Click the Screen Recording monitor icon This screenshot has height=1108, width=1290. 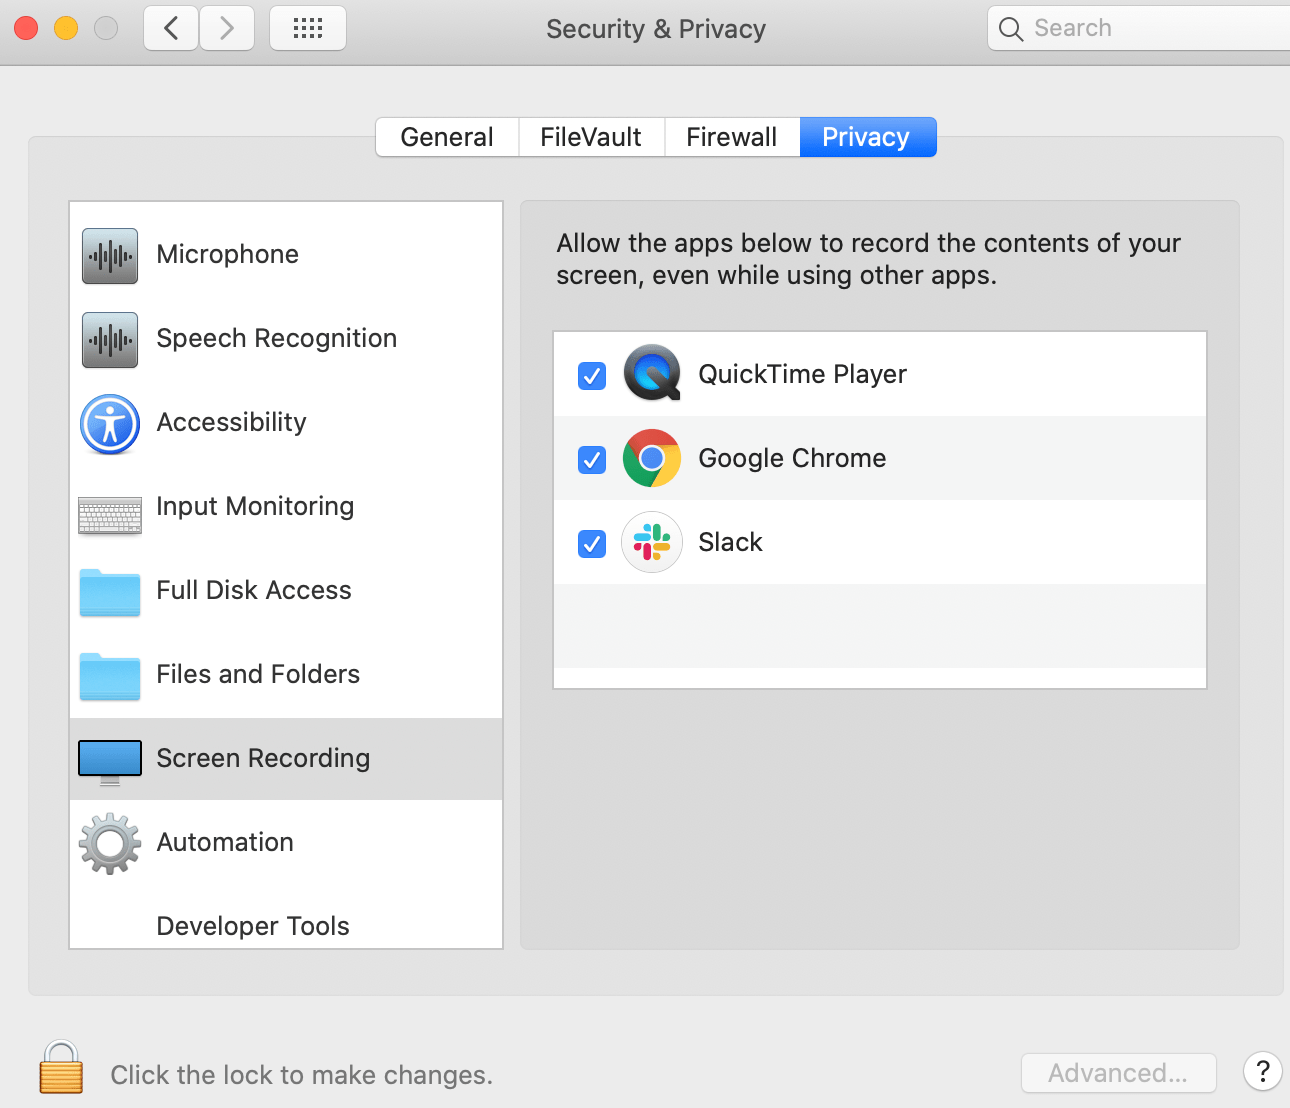click(x=110, y=762)
